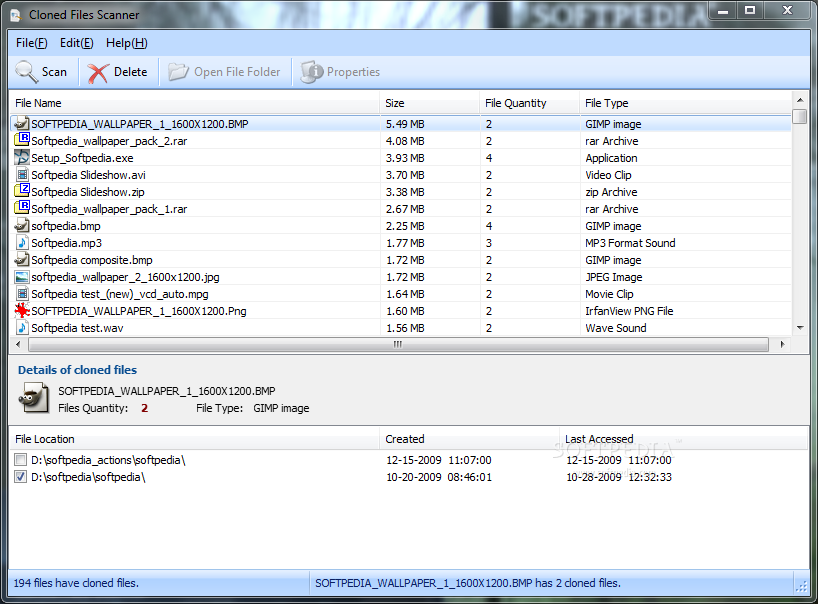Image resolution: width=818 pixels, height=604 pixels.
Task: Click the Open File Folder button
Action: point(224,72)
